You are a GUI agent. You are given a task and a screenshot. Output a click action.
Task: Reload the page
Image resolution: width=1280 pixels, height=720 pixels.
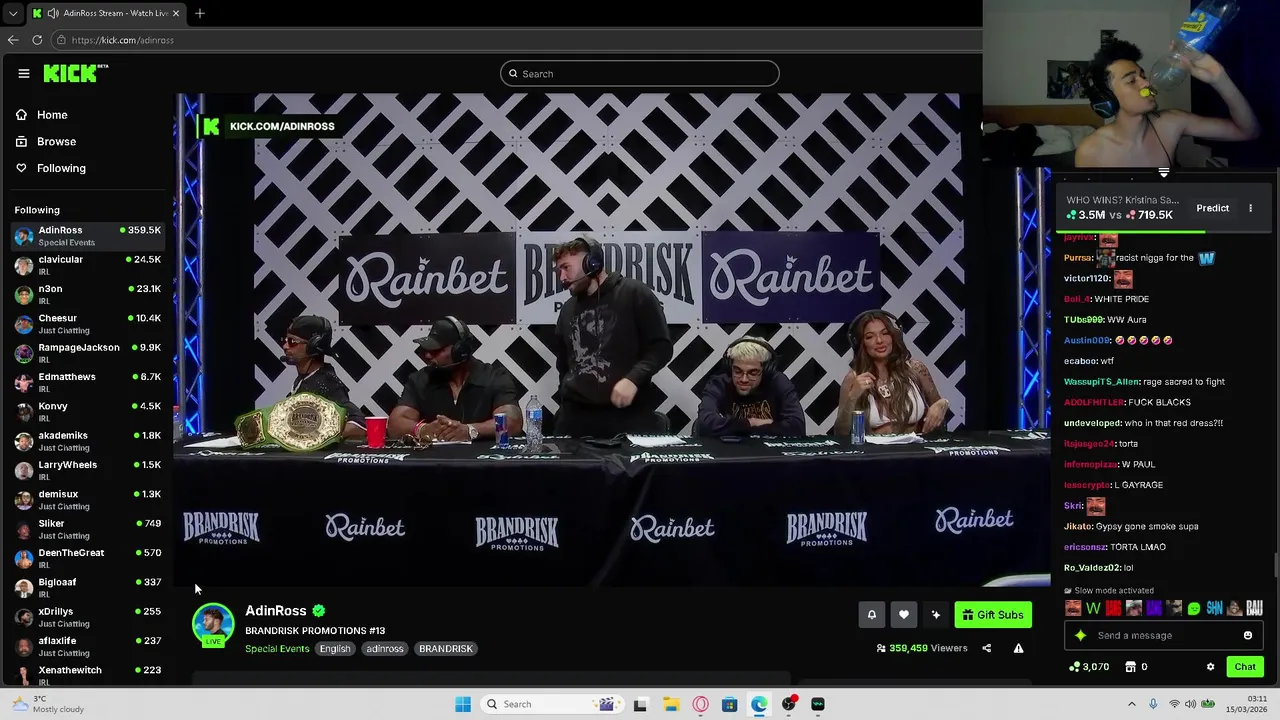coord(37,40)
